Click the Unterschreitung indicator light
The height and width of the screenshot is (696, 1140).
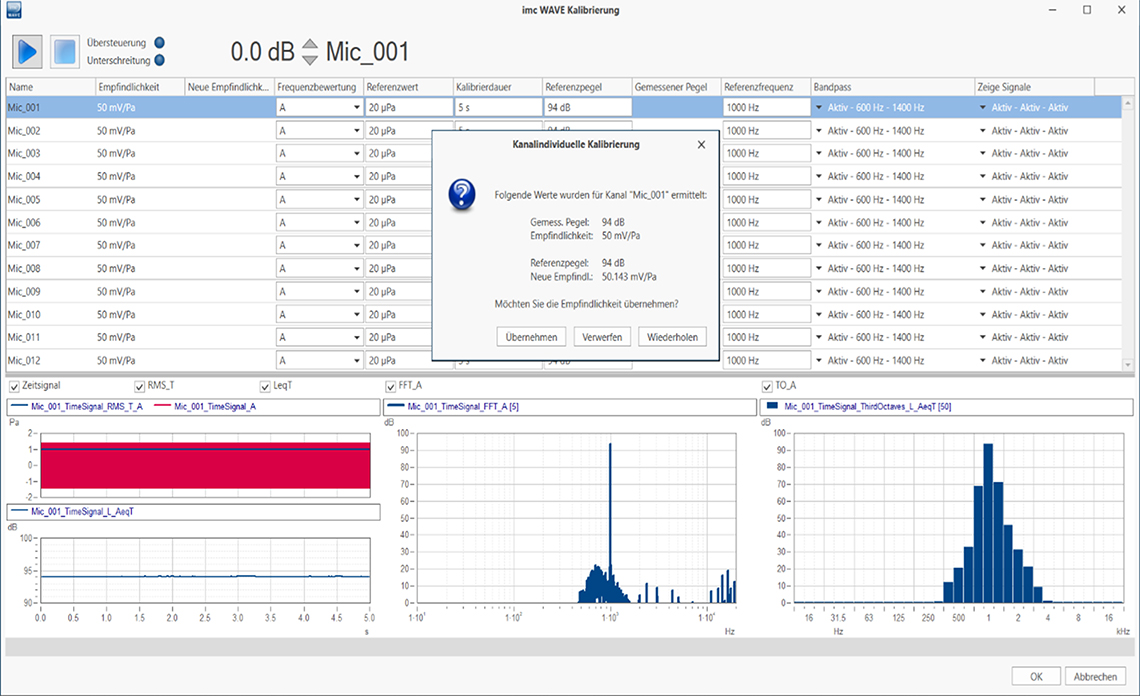click(159, 61)
